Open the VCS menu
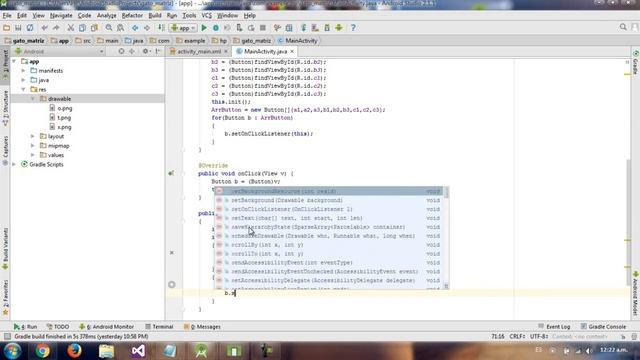640x360 pixels. point(207,16)
